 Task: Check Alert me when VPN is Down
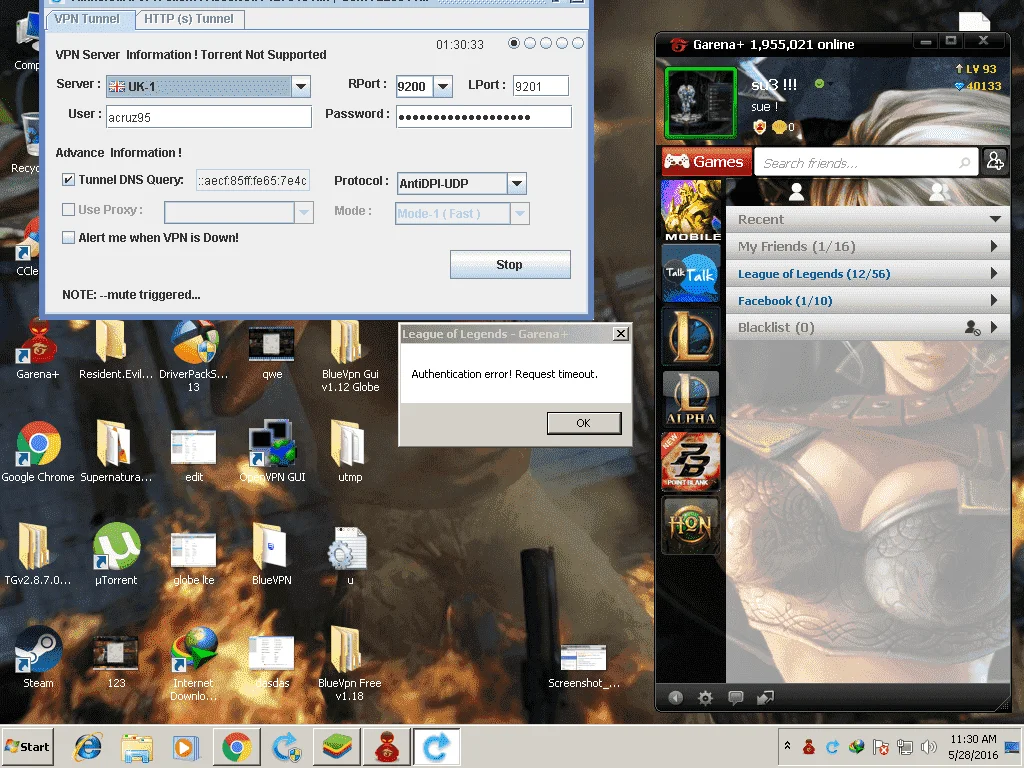(x=69, y=238)
